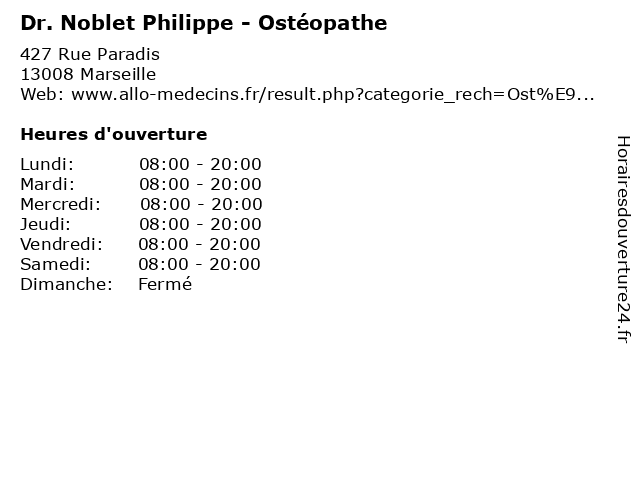
Task: Select the Dimanche day label
Action: pos(66,284)
